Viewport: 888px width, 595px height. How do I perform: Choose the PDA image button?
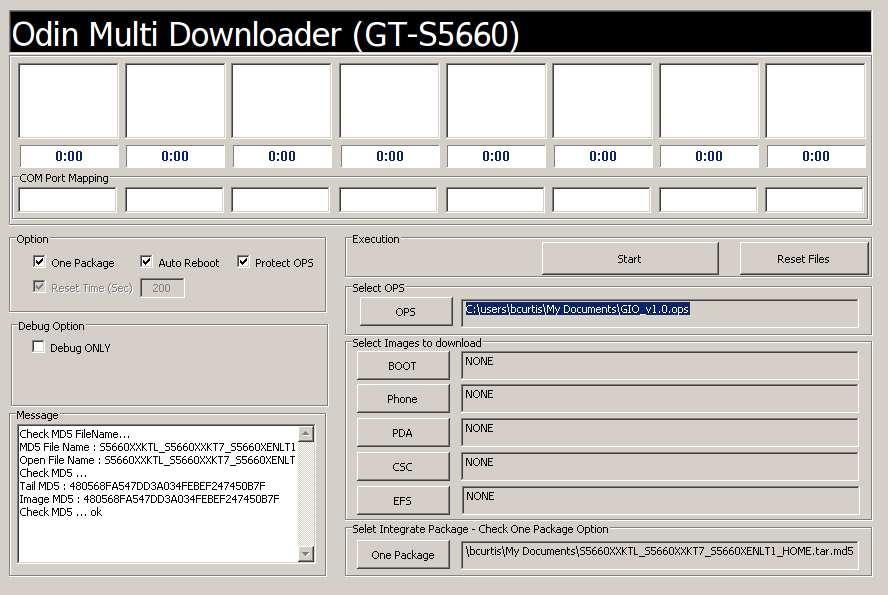point(402,433)
